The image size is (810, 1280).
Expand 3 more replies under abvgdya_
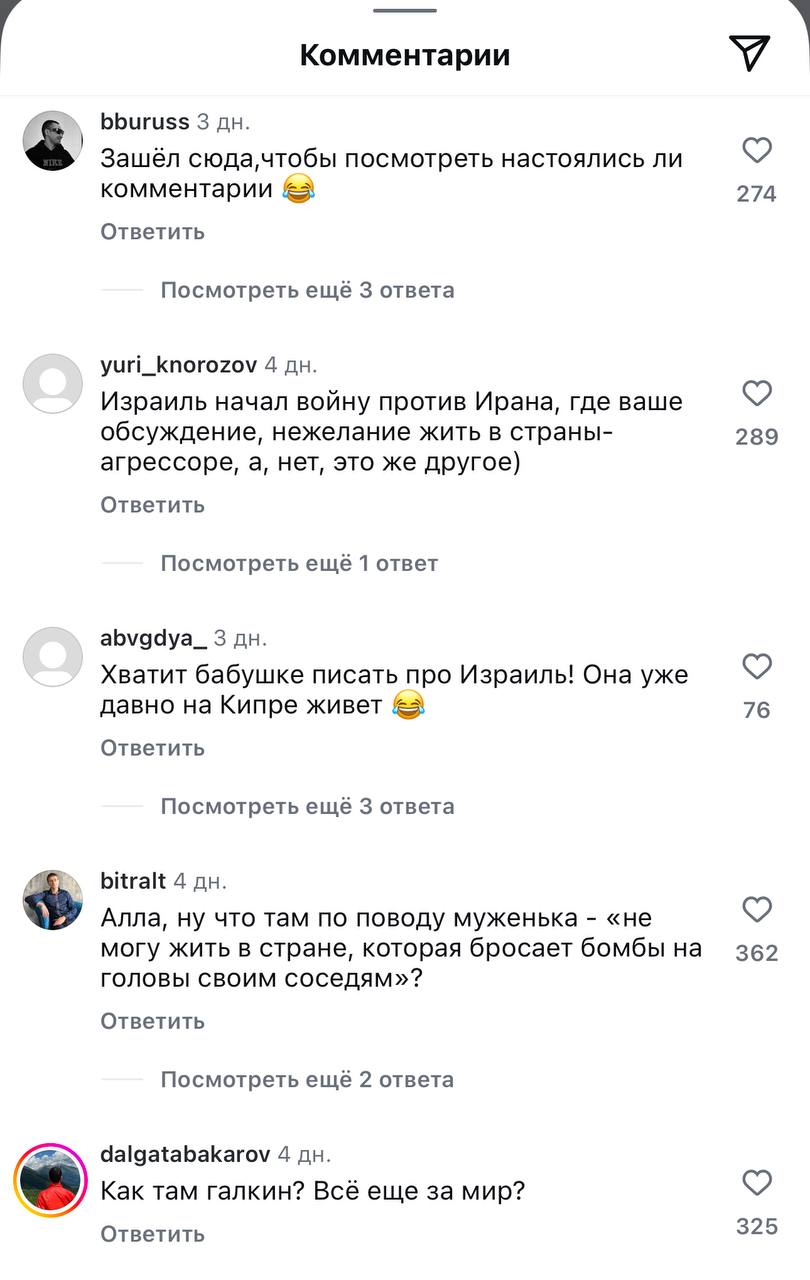click(307, 806)
